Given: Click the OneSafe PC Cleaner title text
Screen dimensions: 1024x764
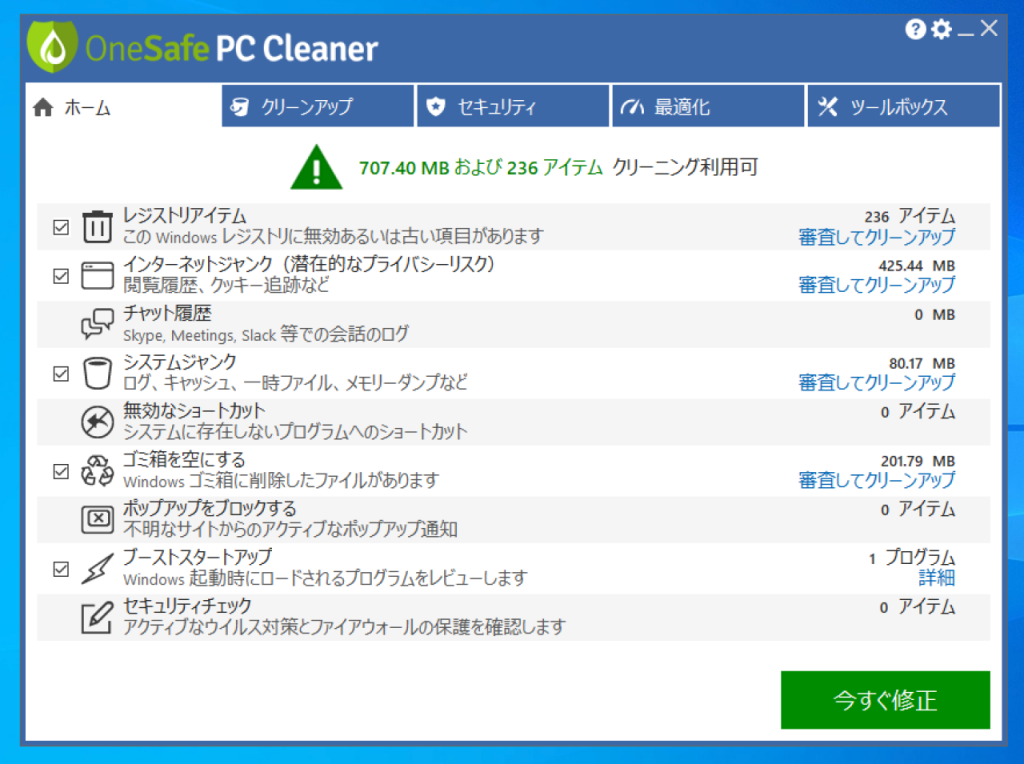Looking at the screenshot, I should point(232,48).
